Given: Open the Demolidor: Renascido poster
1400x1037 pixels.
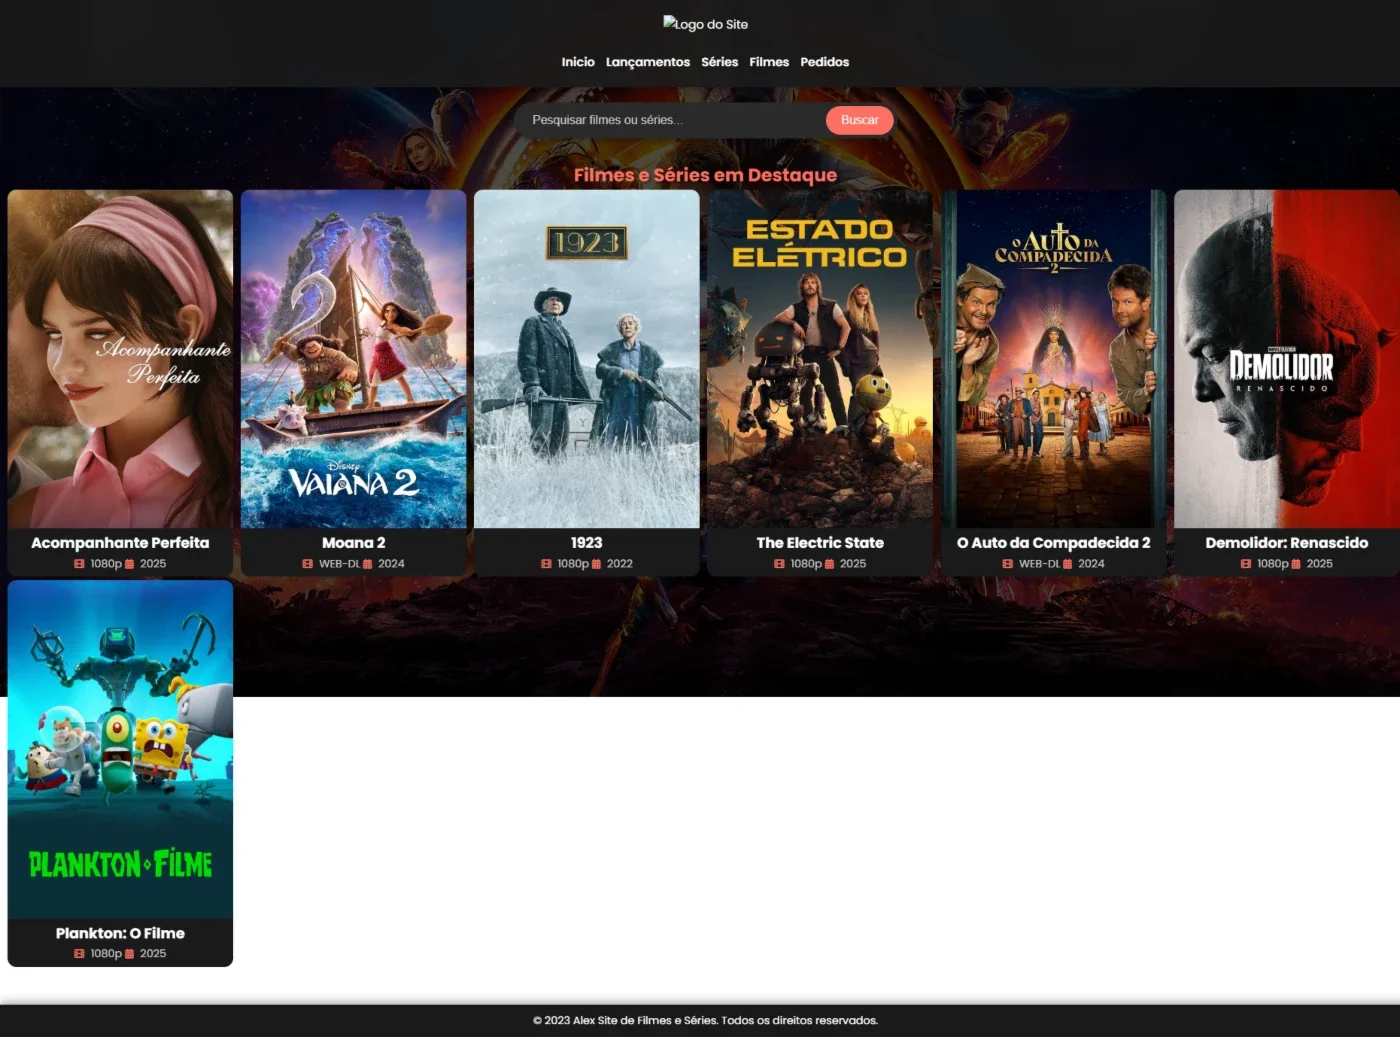Looking at the screenshot, I should (1287, 359).
